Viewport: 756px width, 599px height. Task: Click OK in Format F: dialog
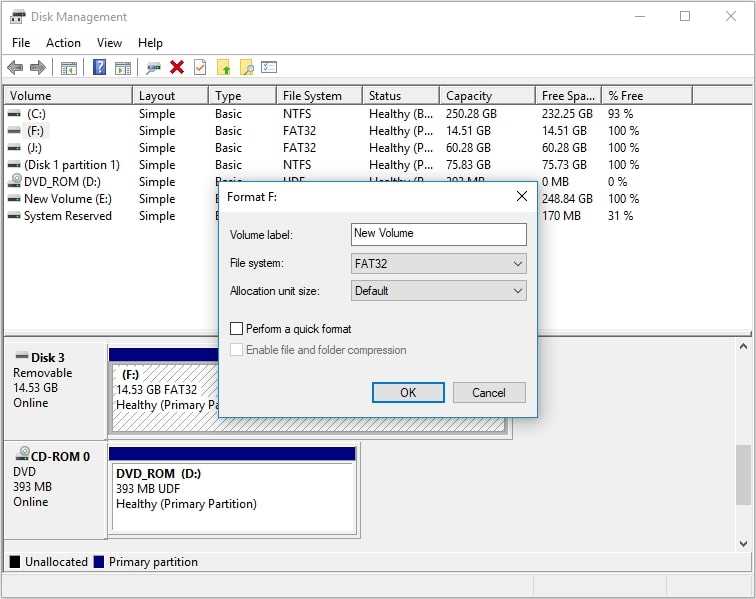pyautogui.click(x=408, y=393)
